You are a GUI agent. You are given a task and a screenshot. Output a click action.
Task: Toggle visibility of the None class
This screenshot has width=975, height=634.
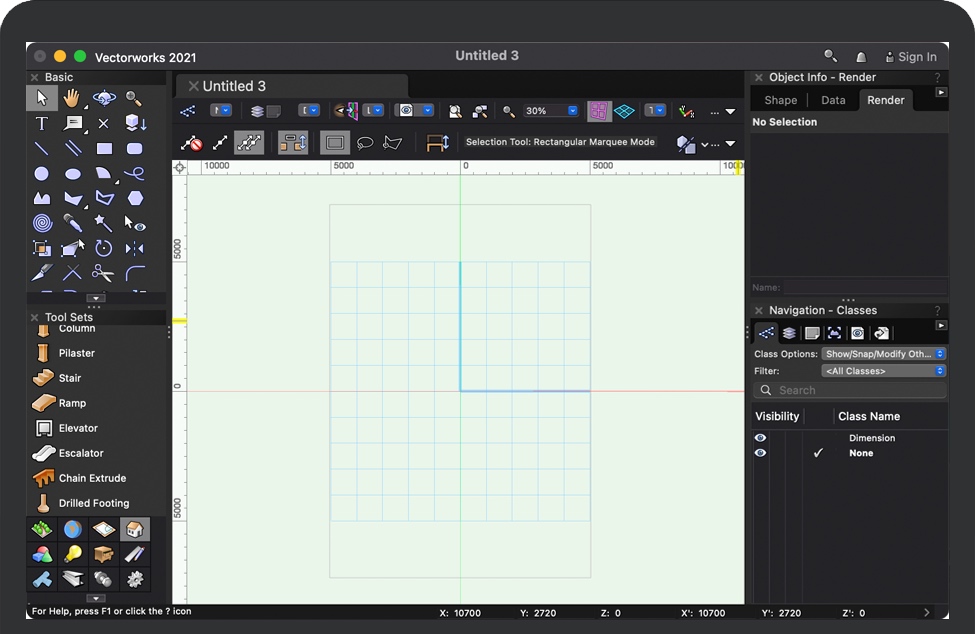[x=760, y=453]
